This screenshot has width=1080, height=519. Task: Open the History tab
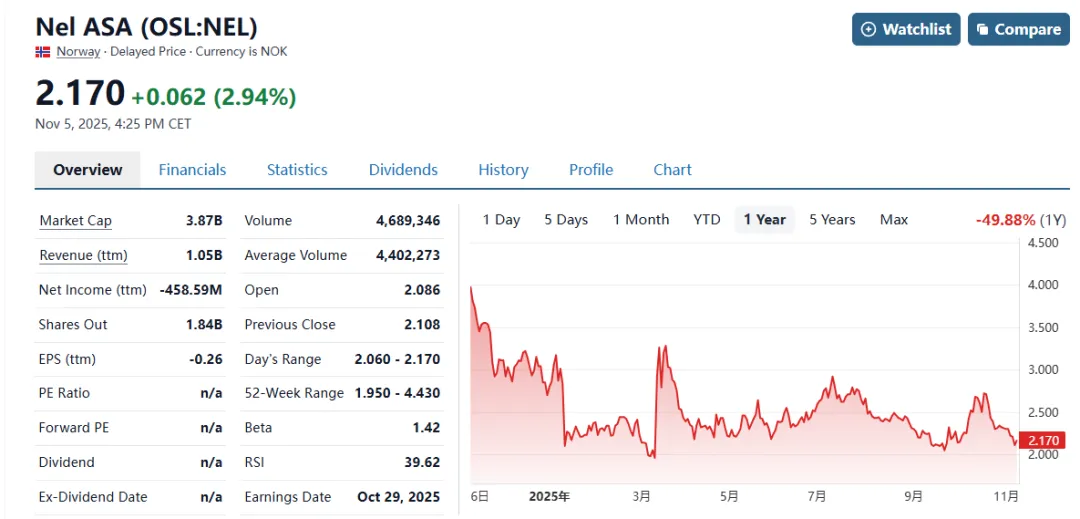[x=503, y=169]
